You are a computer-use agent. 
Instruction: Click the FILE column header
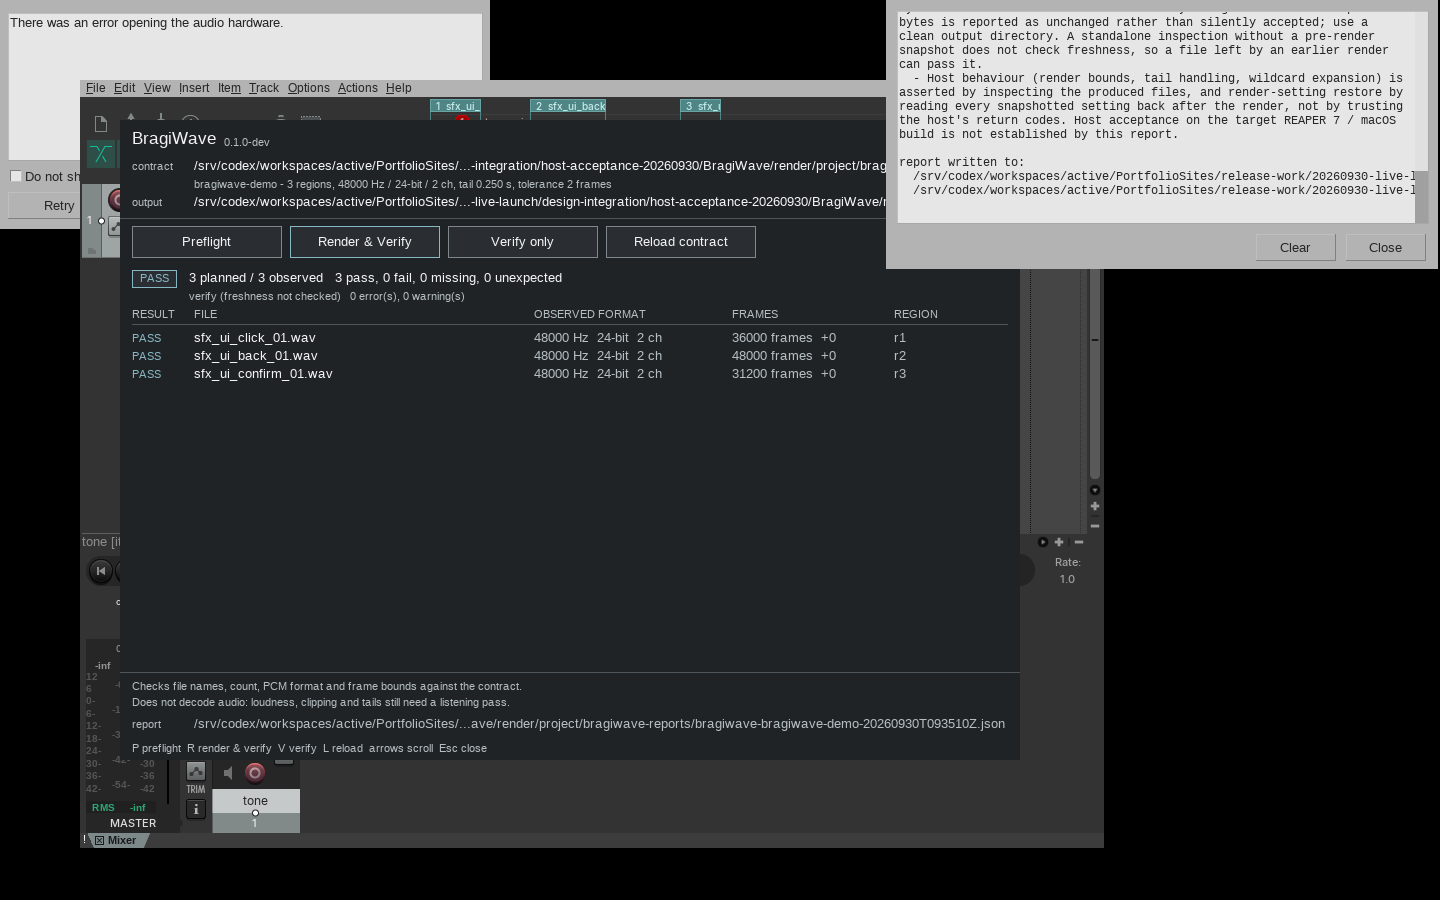click(205, 314)
